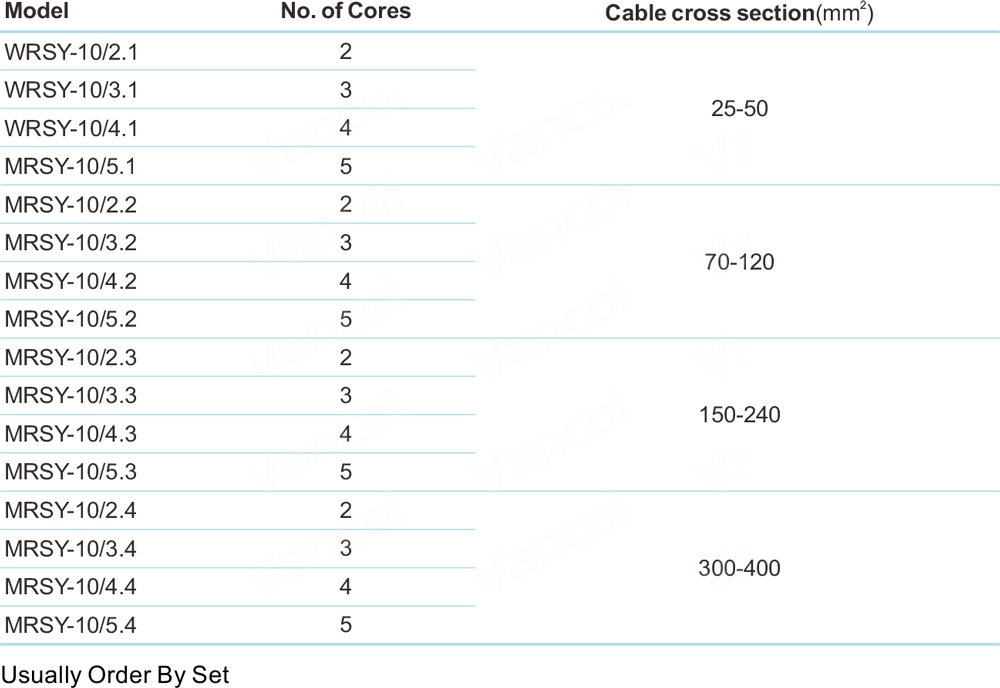1000x688 pixels.
Task: Select model WRSY-10/4.1 cell
Action: coord(71,128)
